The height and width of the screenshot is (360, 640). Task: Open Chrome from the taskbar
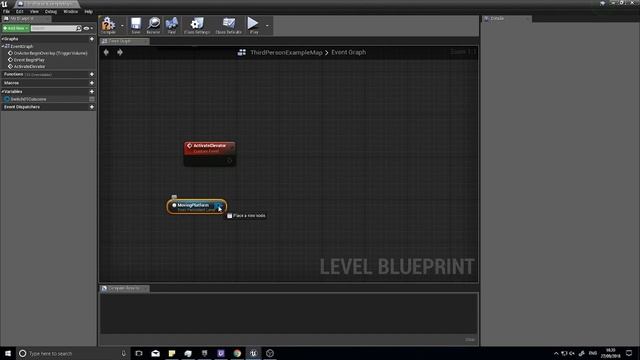[237, 353]
